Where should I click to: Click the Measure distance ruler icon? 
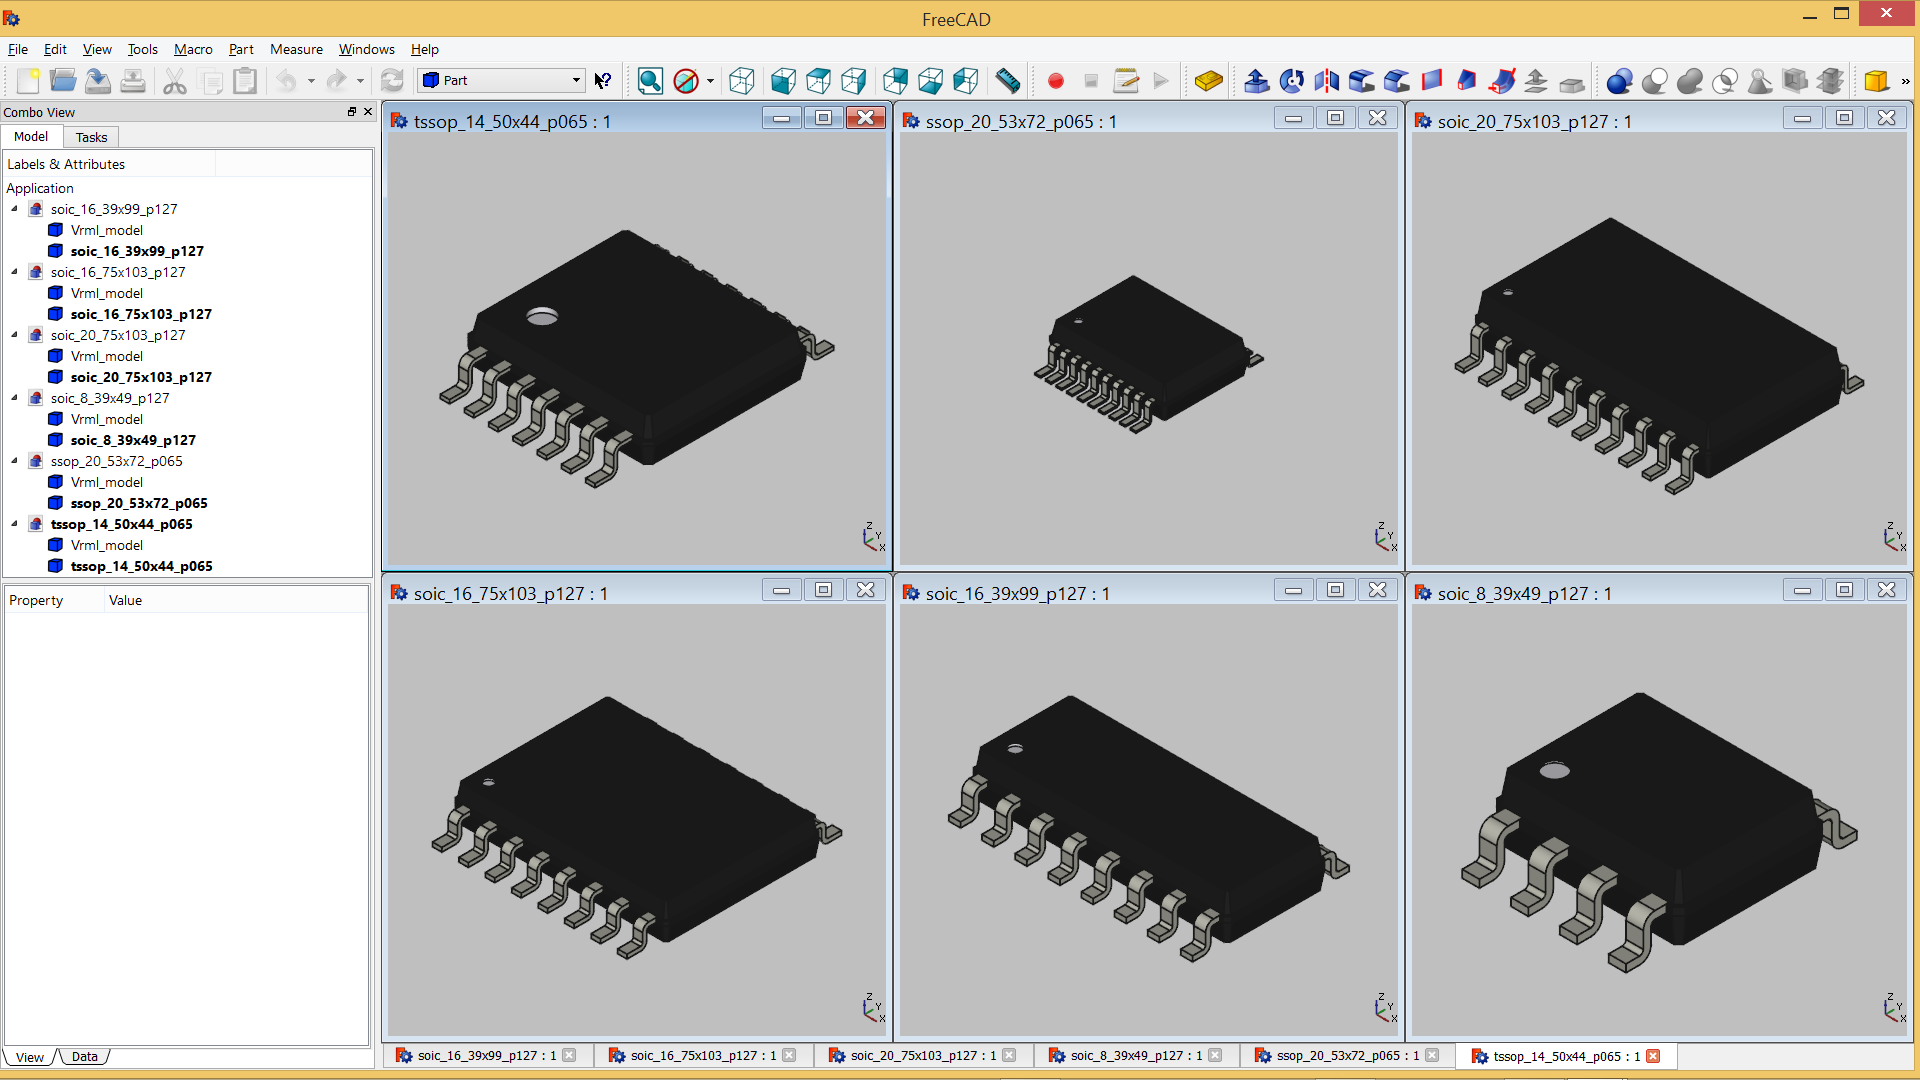point(1008,81)
